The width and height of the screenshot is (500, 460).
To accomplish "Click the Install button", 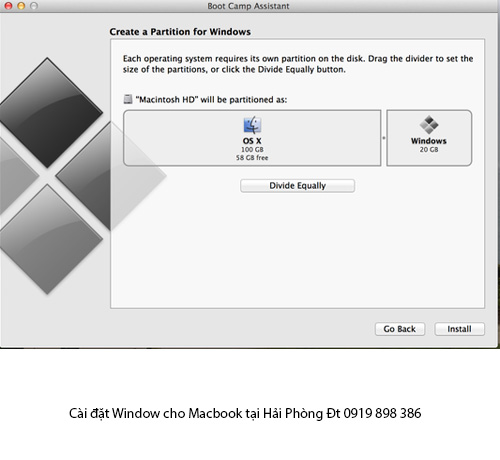I will click(459, 329).
